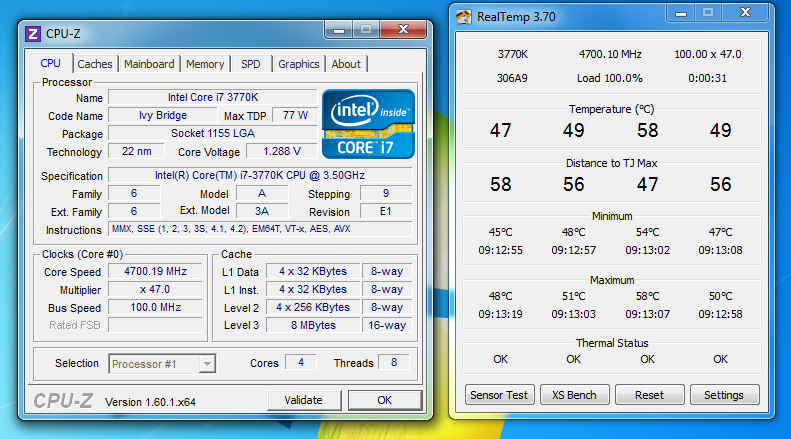
Task: Click the Intel Core i7 logo badge
Action: click(x=368, y=124)
